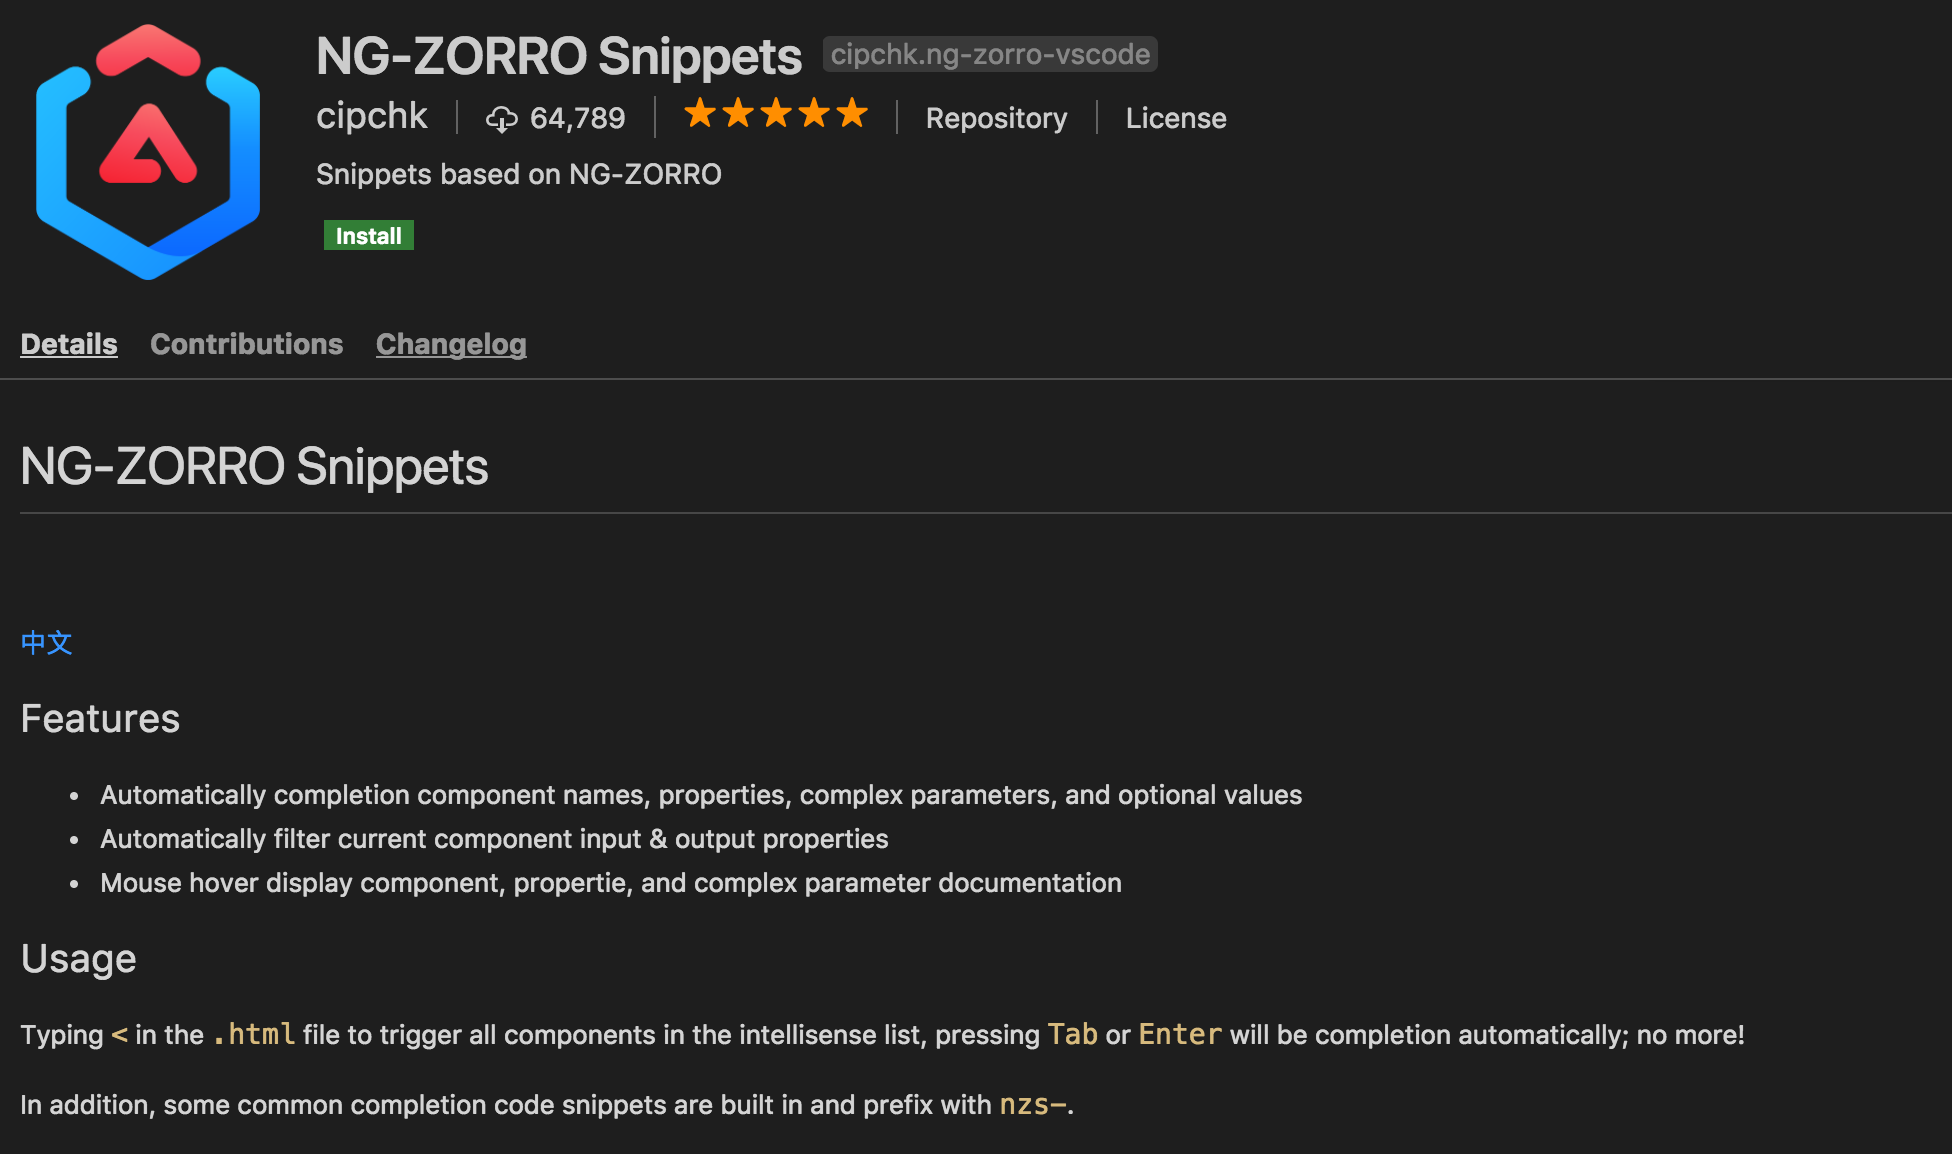Switch to the Details tab
The width and height of the screenshot is (1952, 1154).
click(x=69, y=344)
